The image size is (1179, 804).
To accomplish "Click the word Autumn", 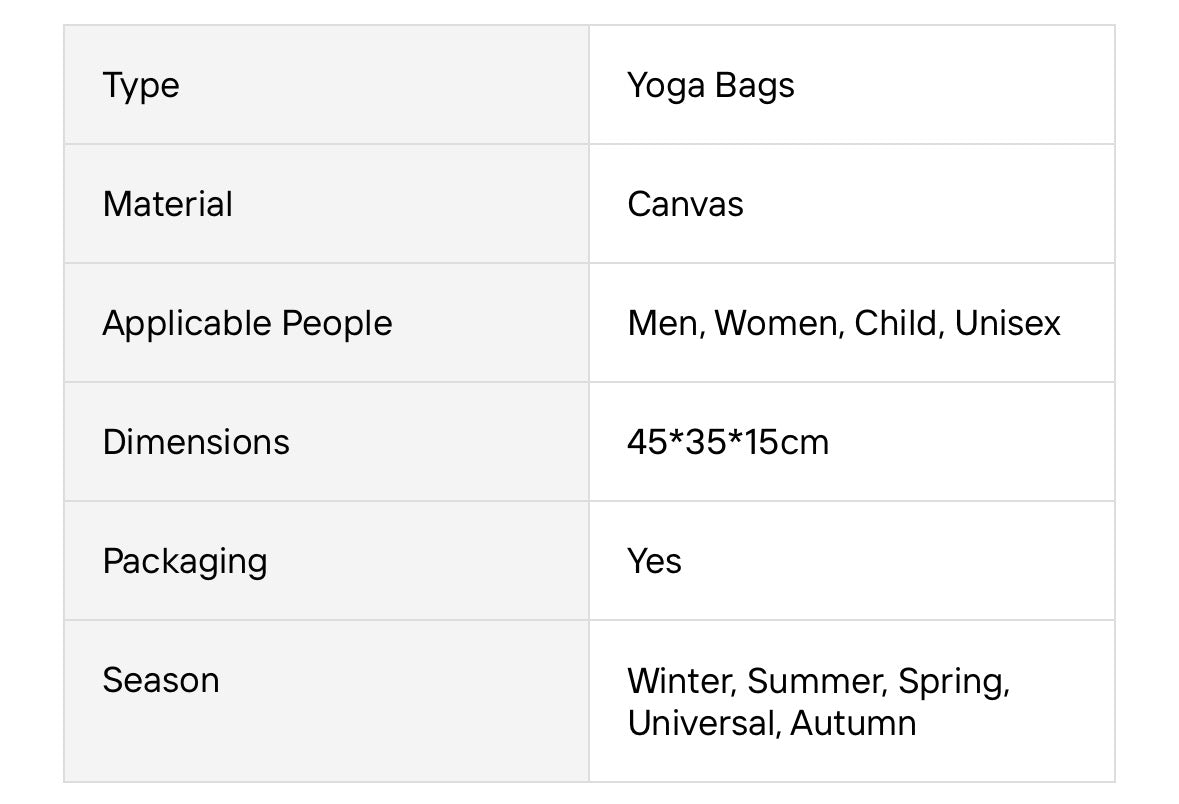I will (853, 723).
